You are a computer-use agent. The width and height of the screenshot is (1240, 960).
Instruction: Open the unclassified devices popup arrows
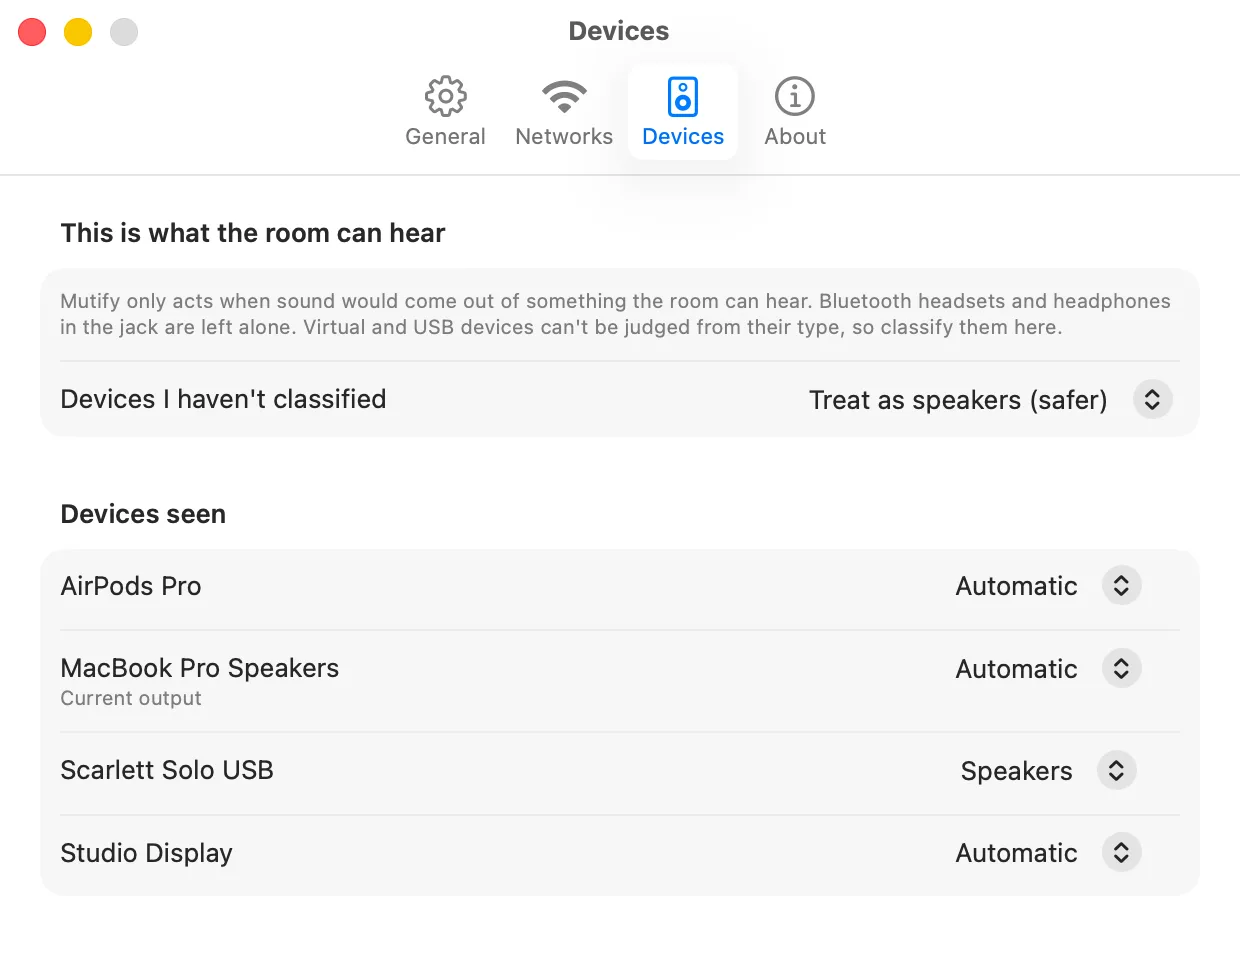(x=1152, y=400)
